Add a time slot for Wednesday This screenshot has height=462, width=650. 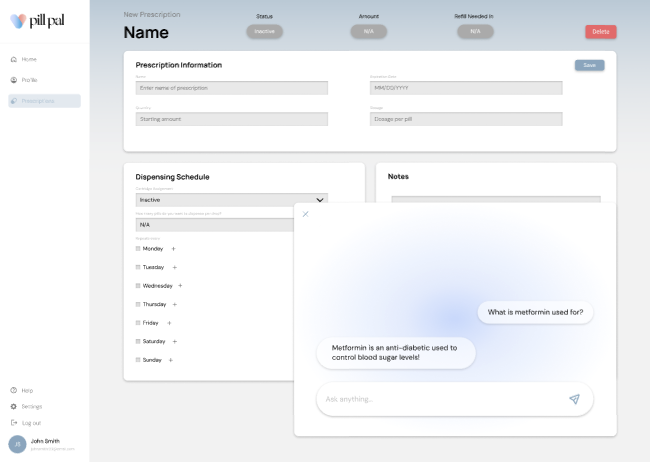pyautogui.click(x=180, y=286)
